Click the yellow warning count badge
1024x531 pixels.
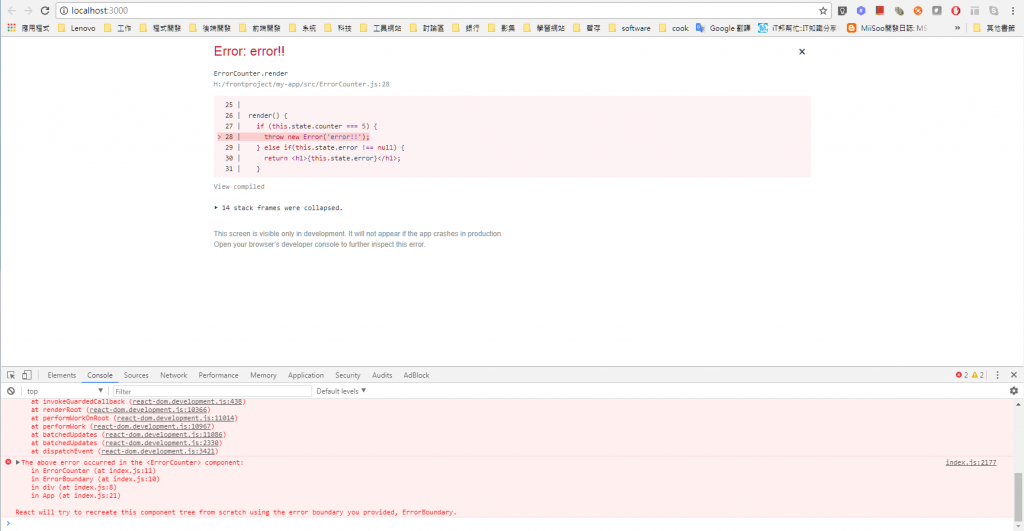978,375
